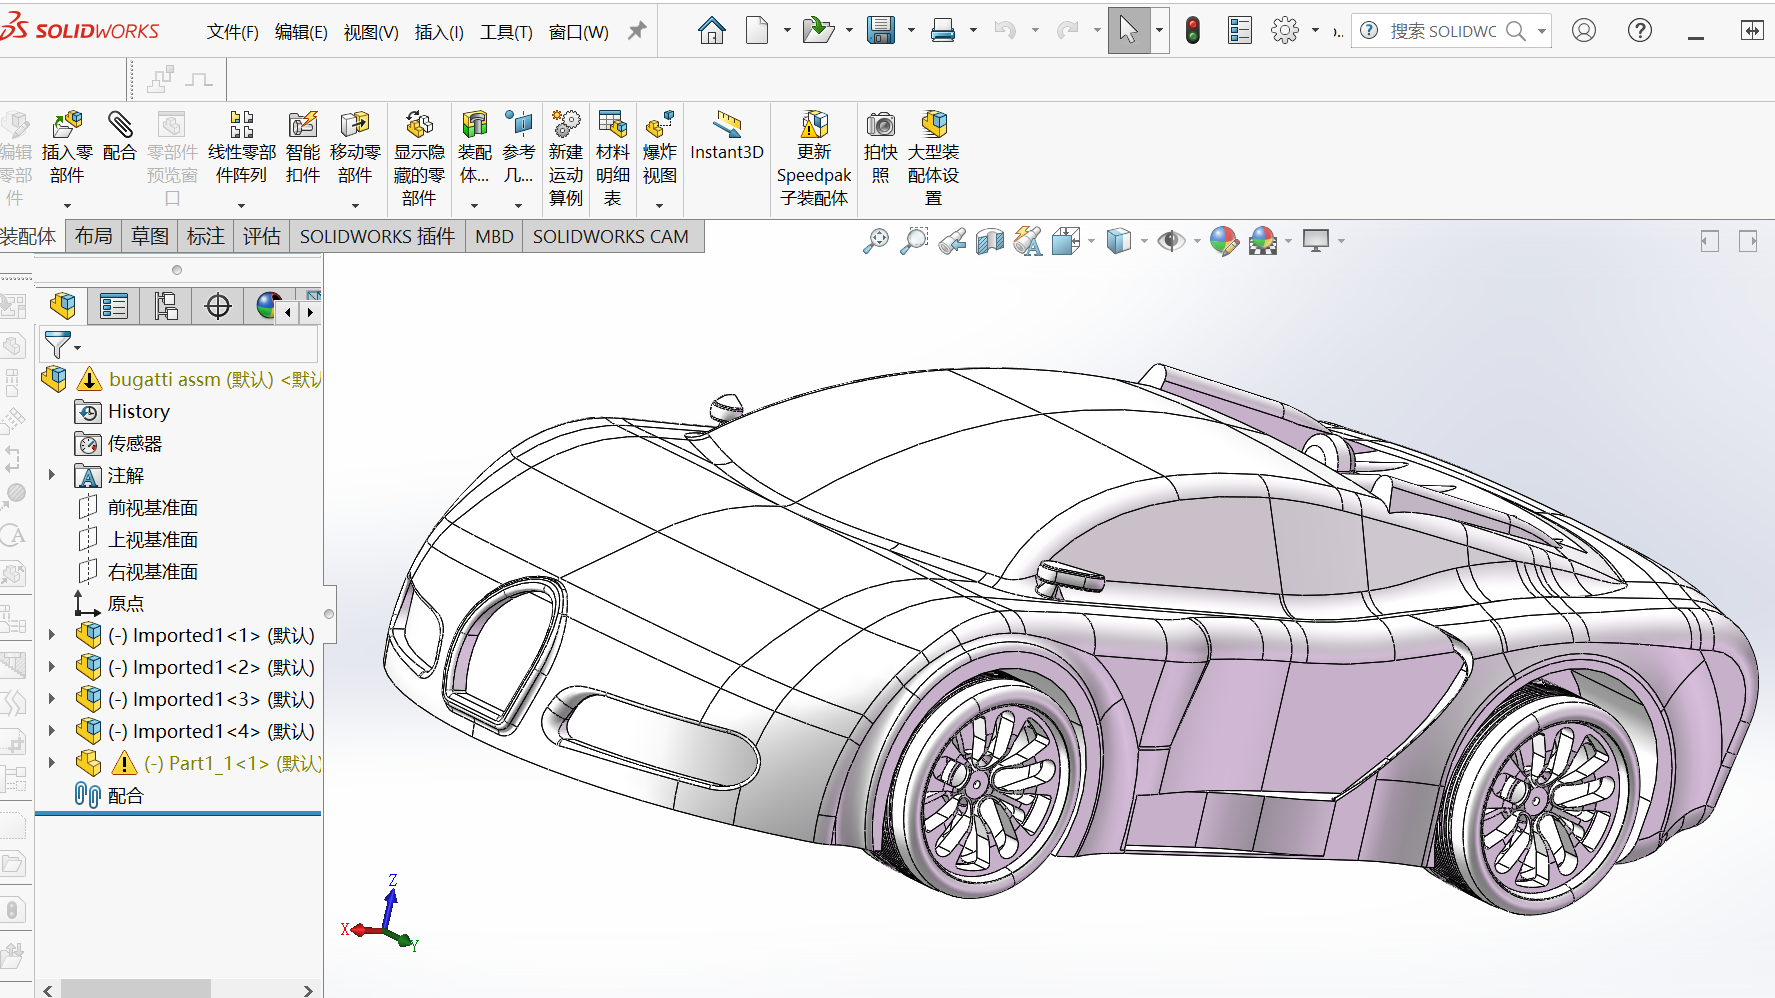Save the assembly with Save icon
The height and width of the screenshot is (998, 1775).
coord(880,31)
